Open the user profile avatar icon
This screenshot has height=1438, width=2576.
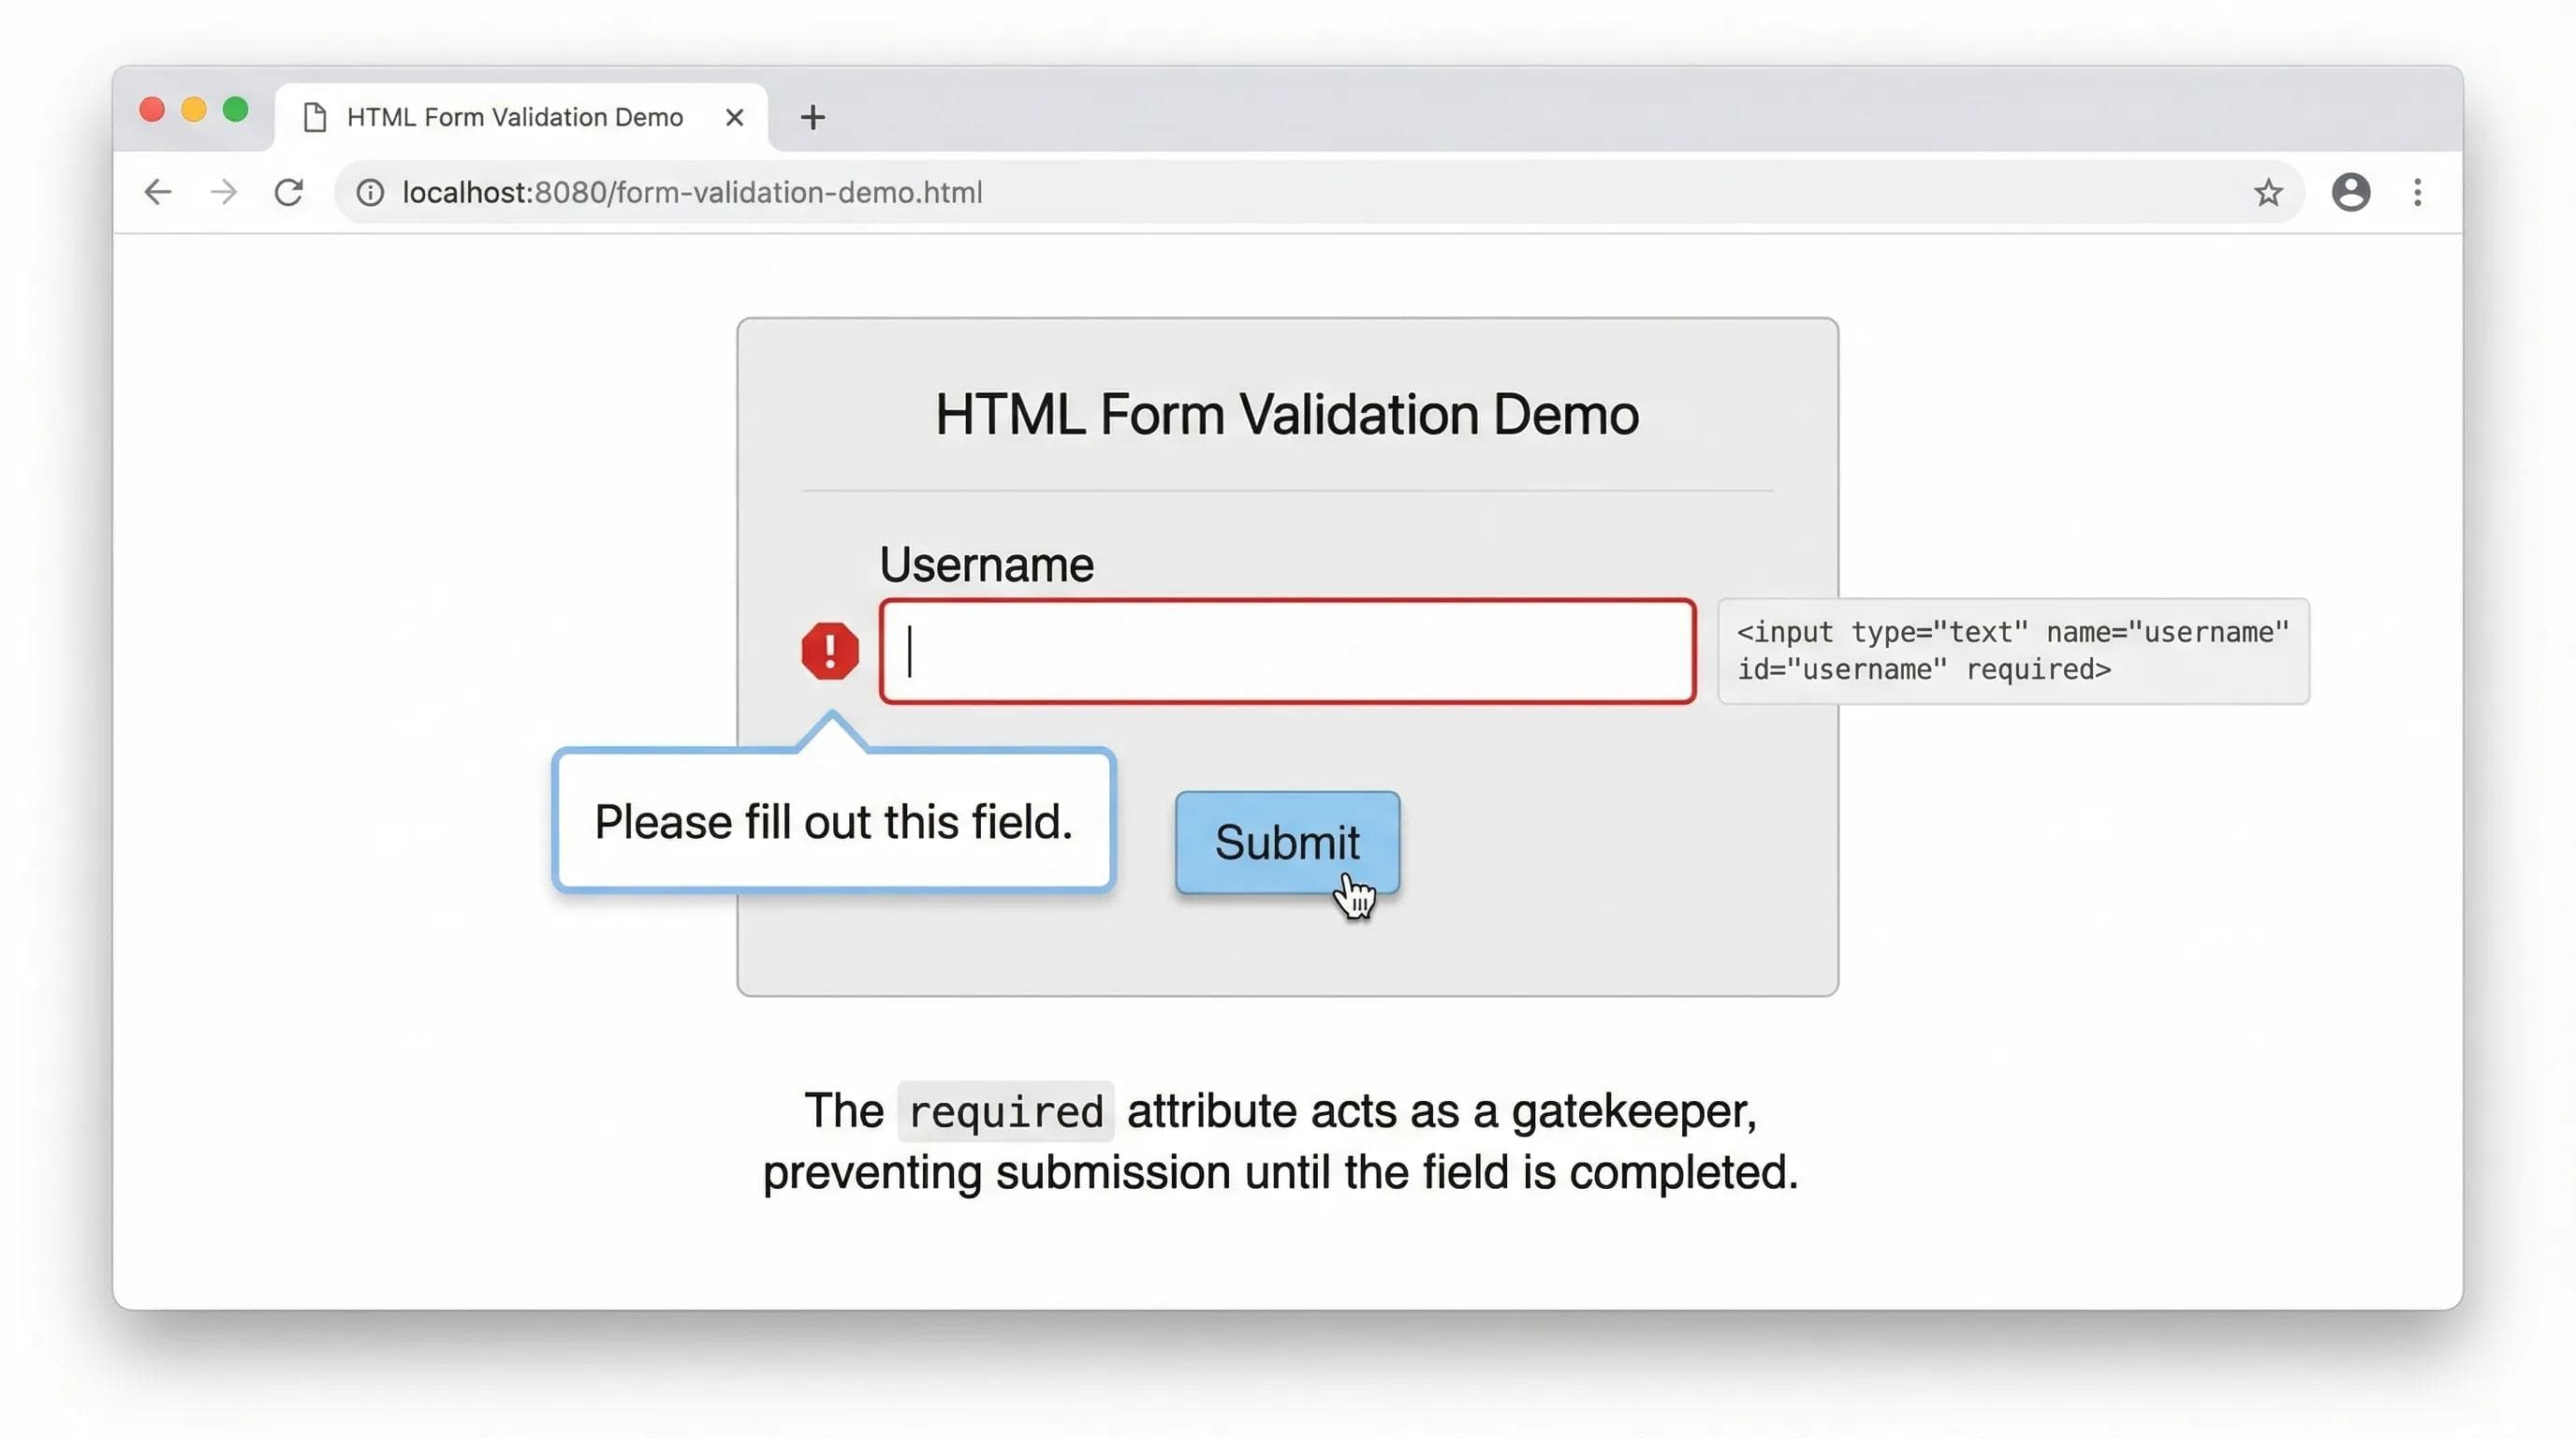(2350, 192)
